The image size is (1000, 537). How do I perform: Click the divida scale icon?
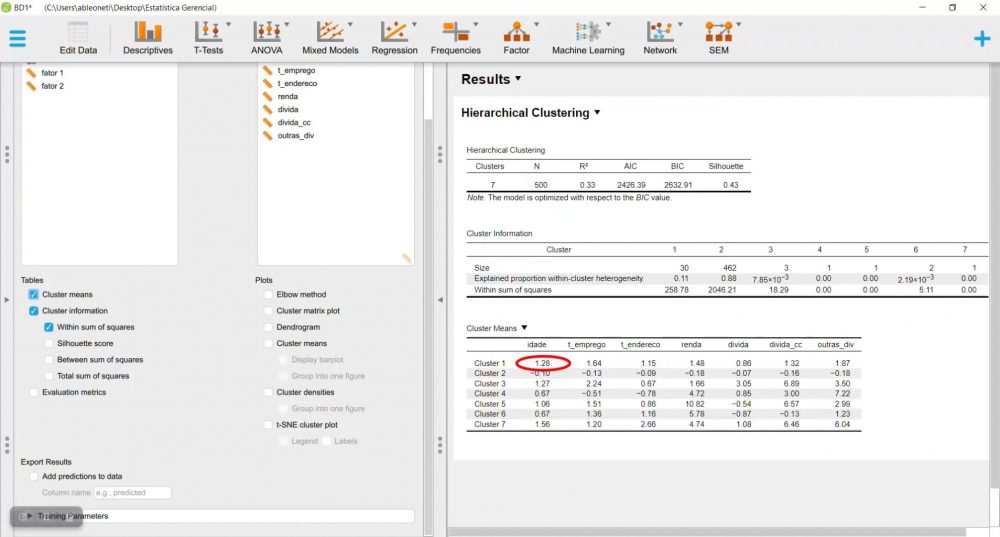[x=267, y=109]
